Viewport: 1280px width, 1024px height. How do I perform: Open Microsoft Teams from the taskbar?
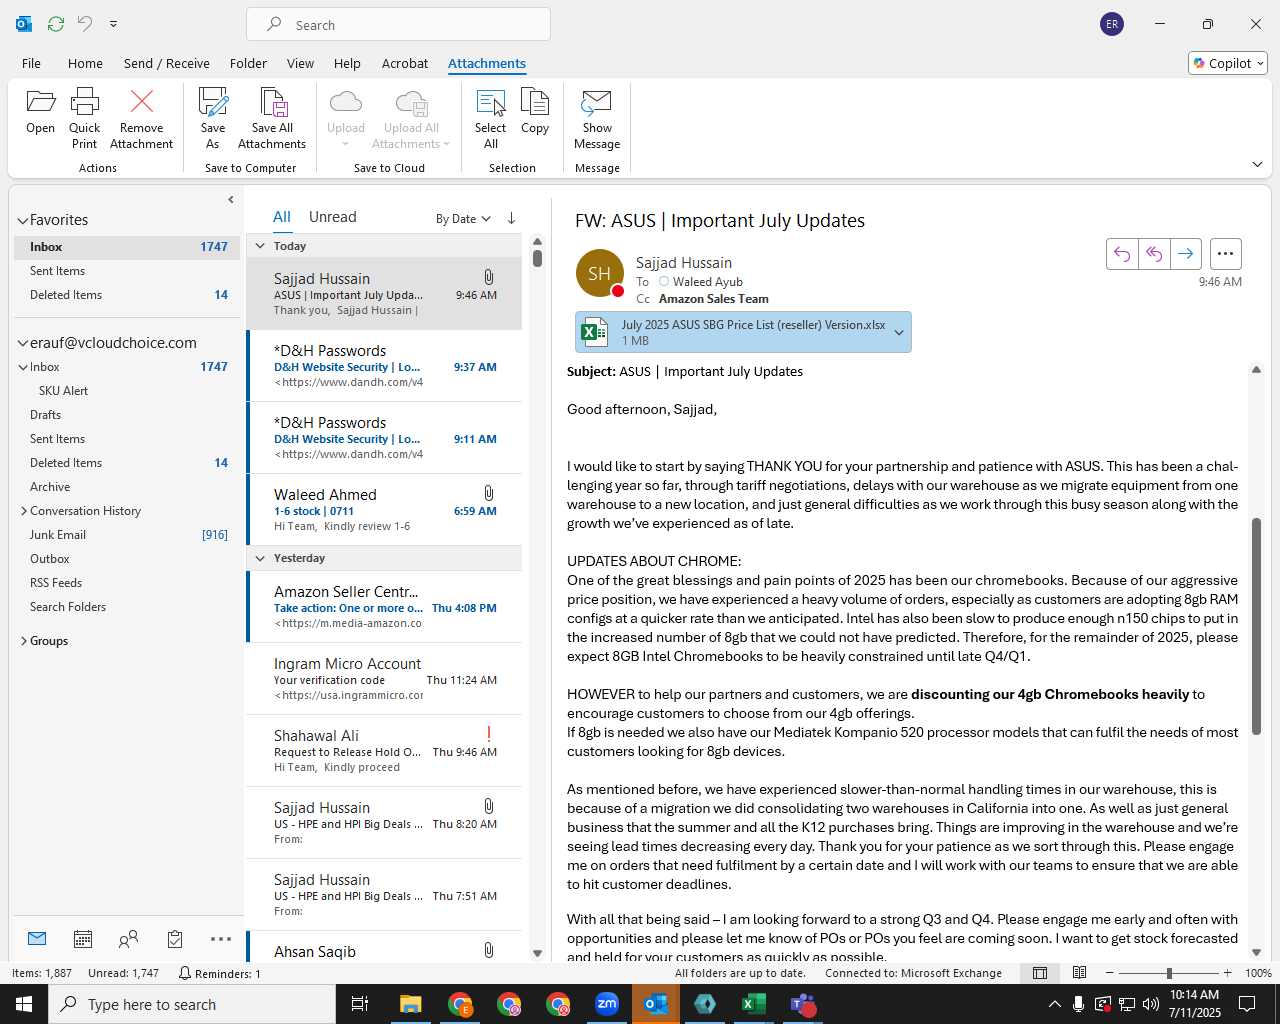tap(802, 1004)
